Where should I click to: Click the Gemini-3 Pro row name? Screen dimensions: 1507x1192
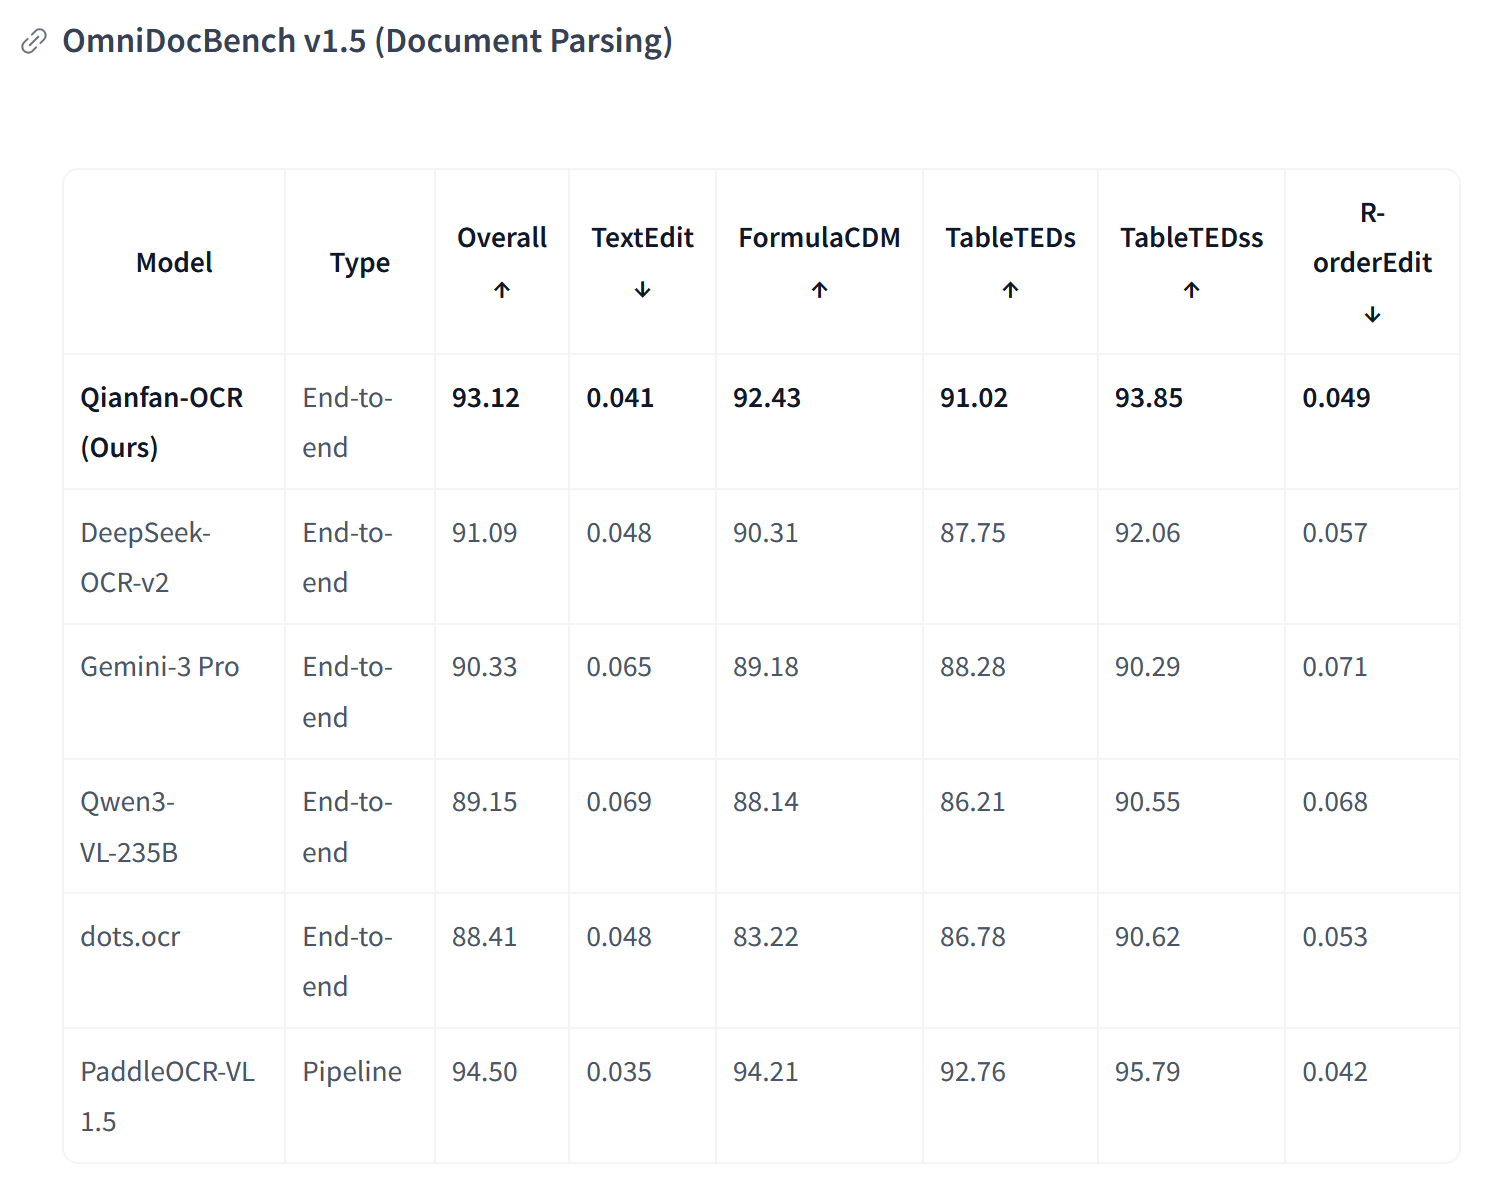(160, 667)
